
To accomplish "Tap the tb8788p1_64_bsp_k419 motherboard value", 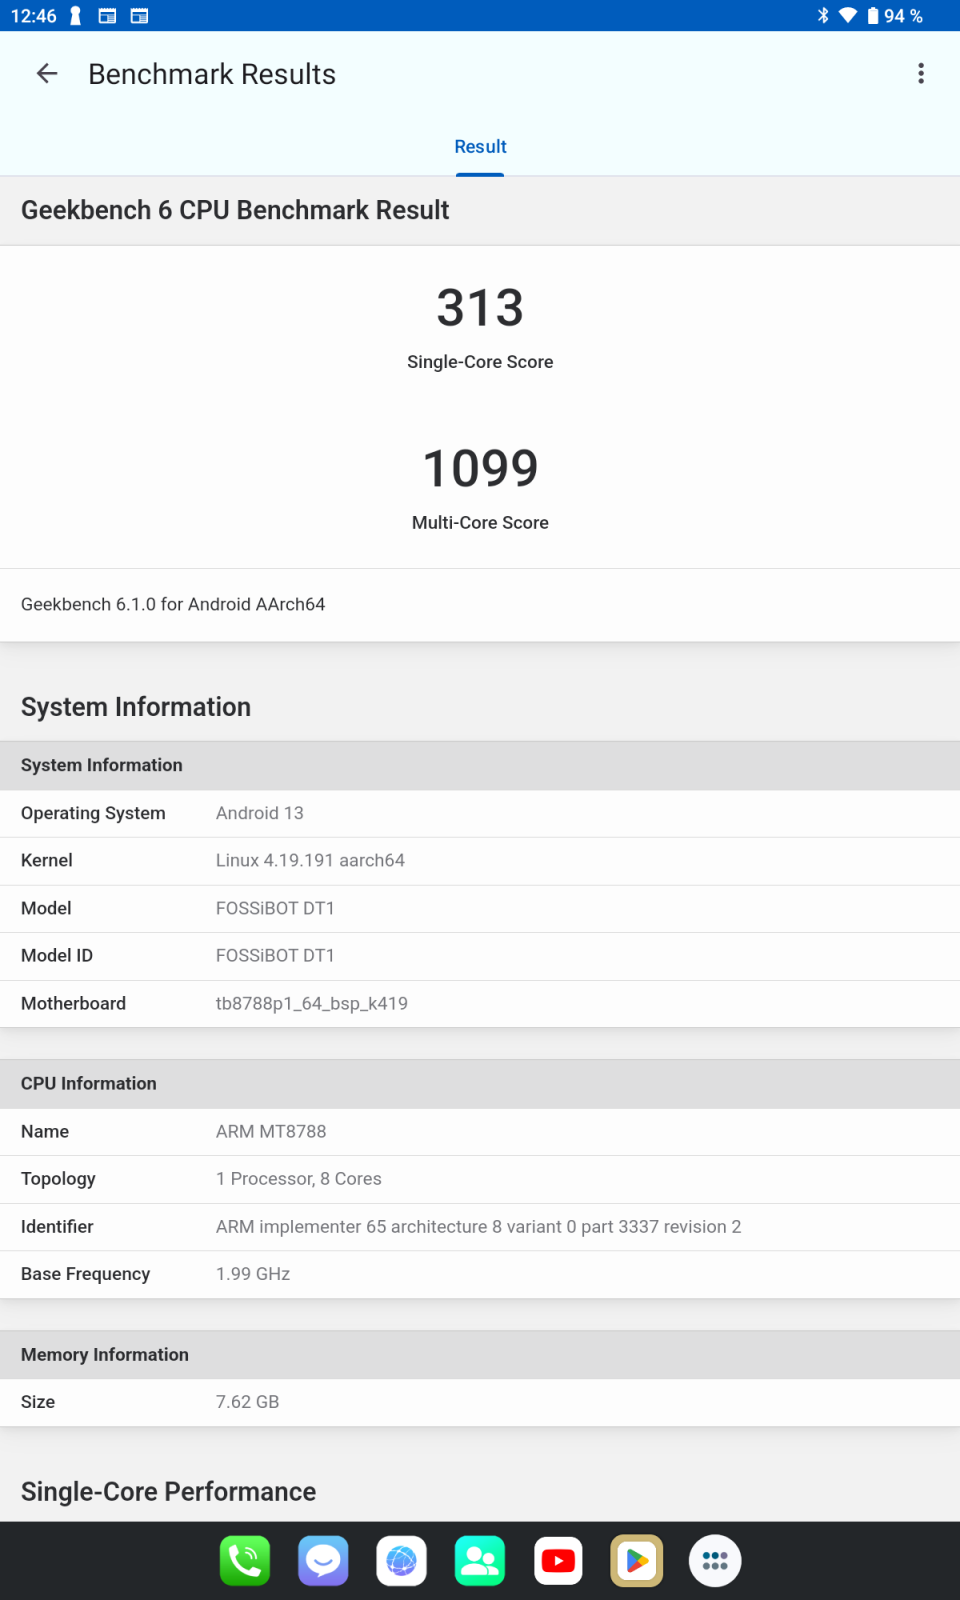I will [312, 1003].
